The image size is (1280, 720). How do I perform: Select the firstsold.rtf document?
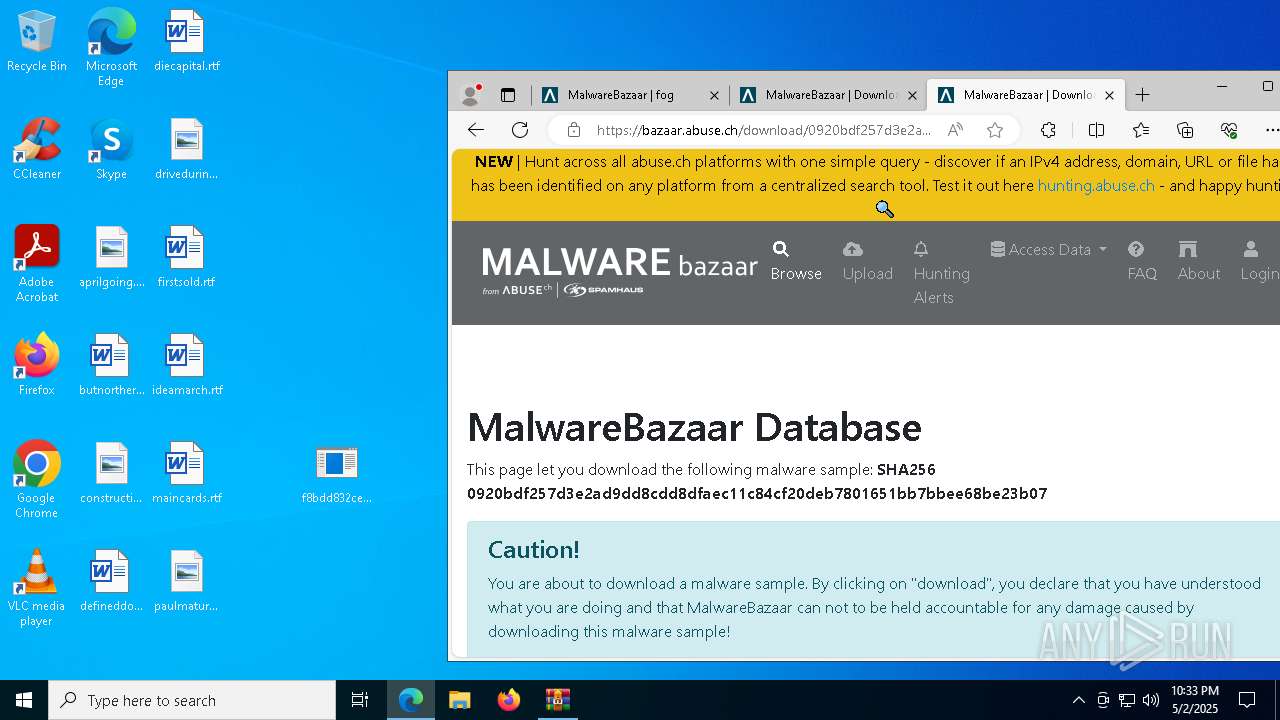186,258
